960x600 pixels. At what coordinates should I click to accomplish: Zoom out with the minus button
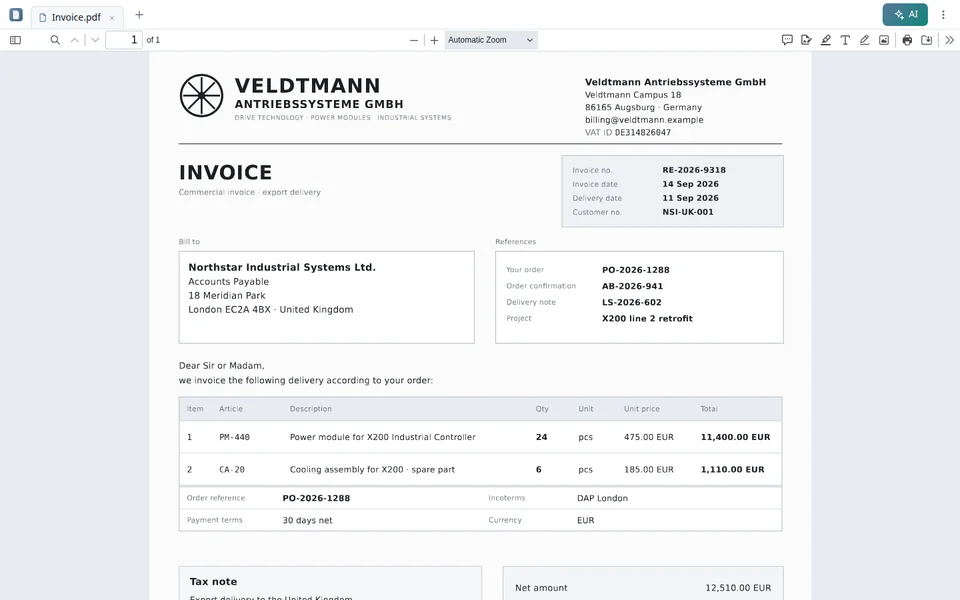414,40
